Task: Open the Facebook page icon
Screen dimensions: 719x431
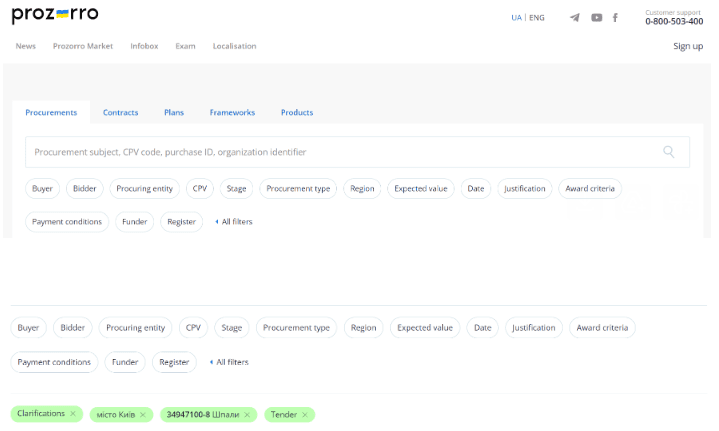Action: click(615, 18)
